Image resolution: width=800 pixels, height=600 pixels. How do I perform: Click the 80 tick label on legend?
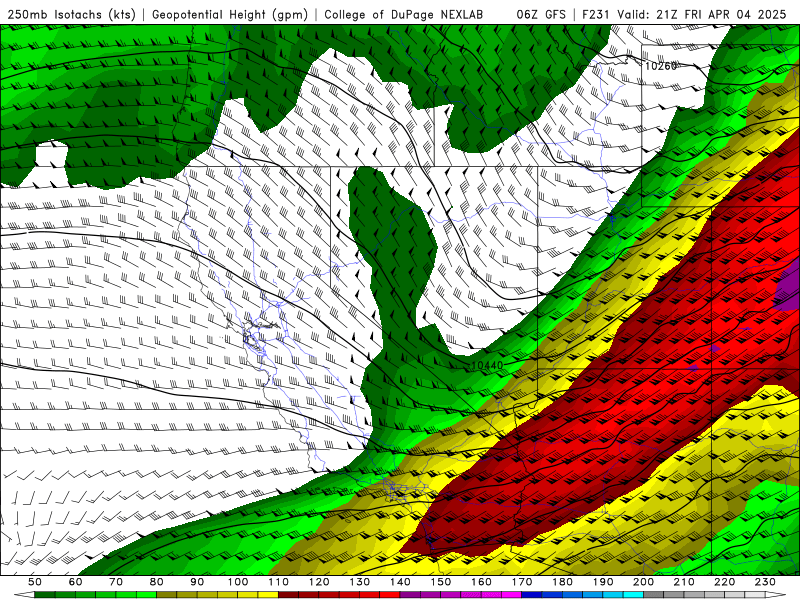click(157, 582)
